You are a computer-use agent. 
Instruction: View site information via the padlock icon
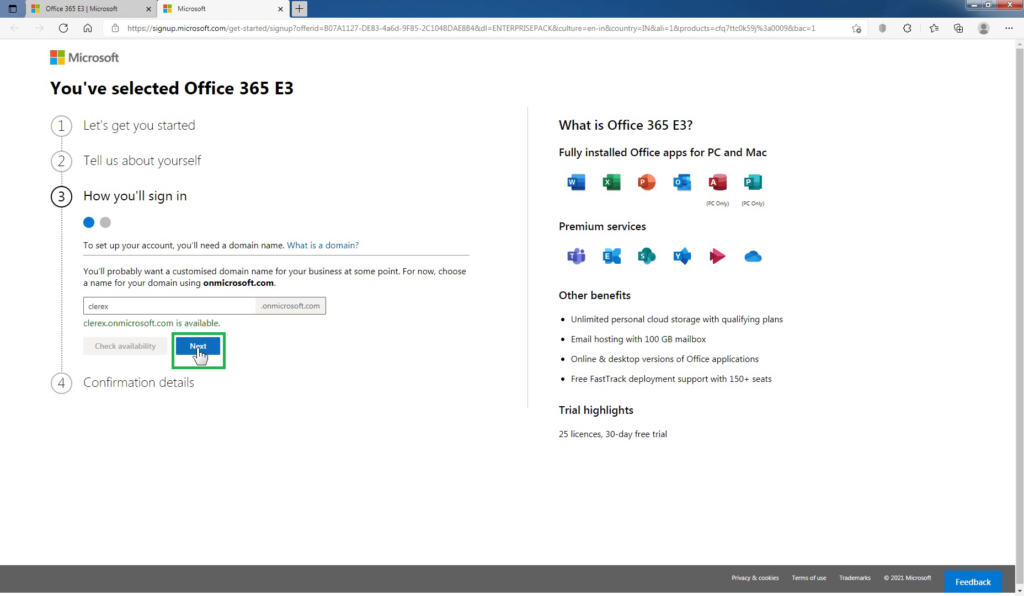pyautogui.click(x=115, y=28)
